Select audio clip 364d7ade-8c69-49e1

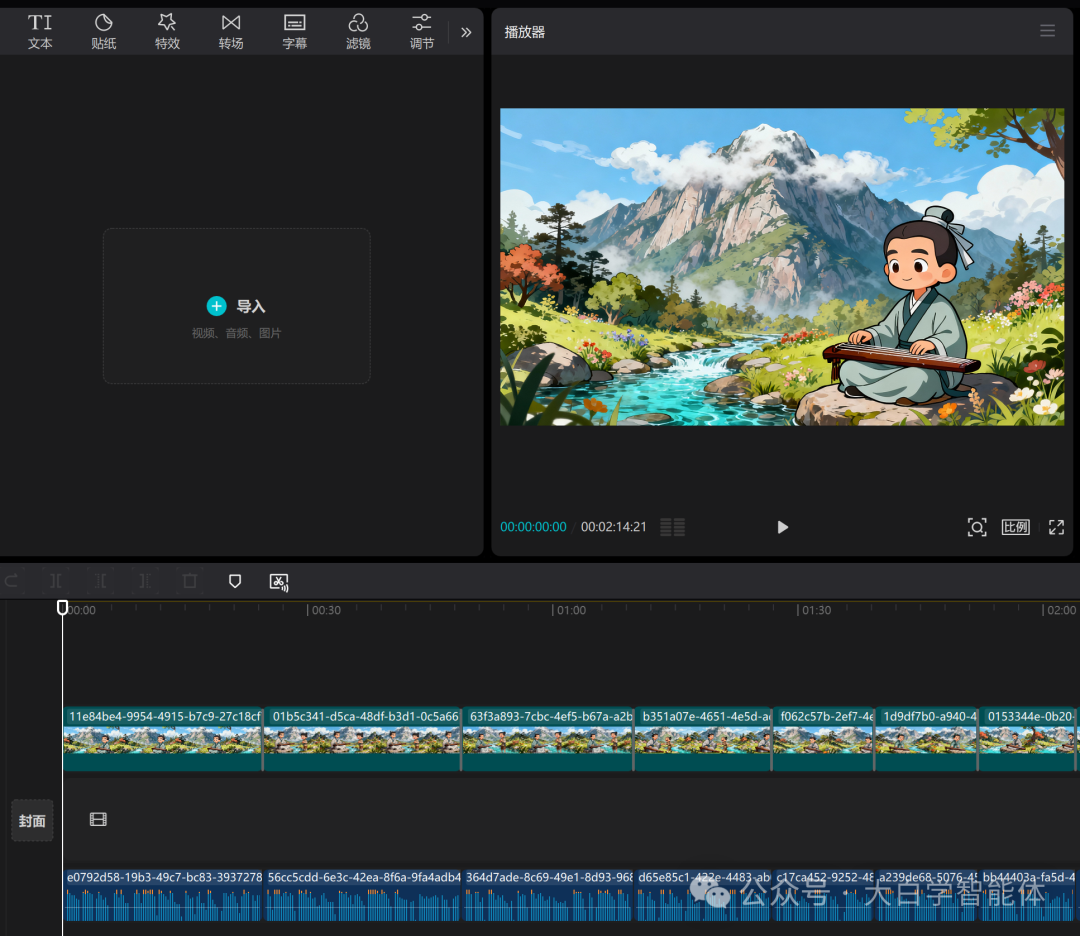548,895
